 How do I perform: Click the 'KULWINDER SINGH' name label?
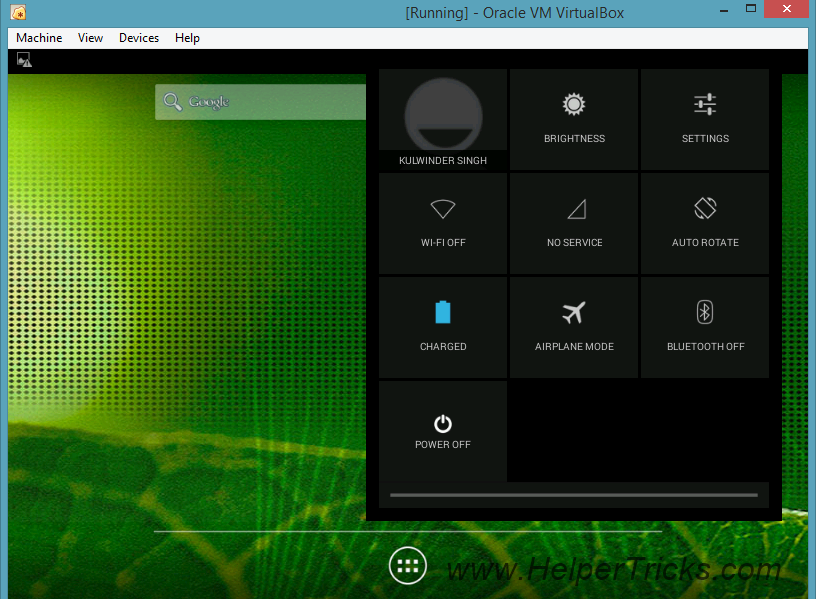(443, 160)
